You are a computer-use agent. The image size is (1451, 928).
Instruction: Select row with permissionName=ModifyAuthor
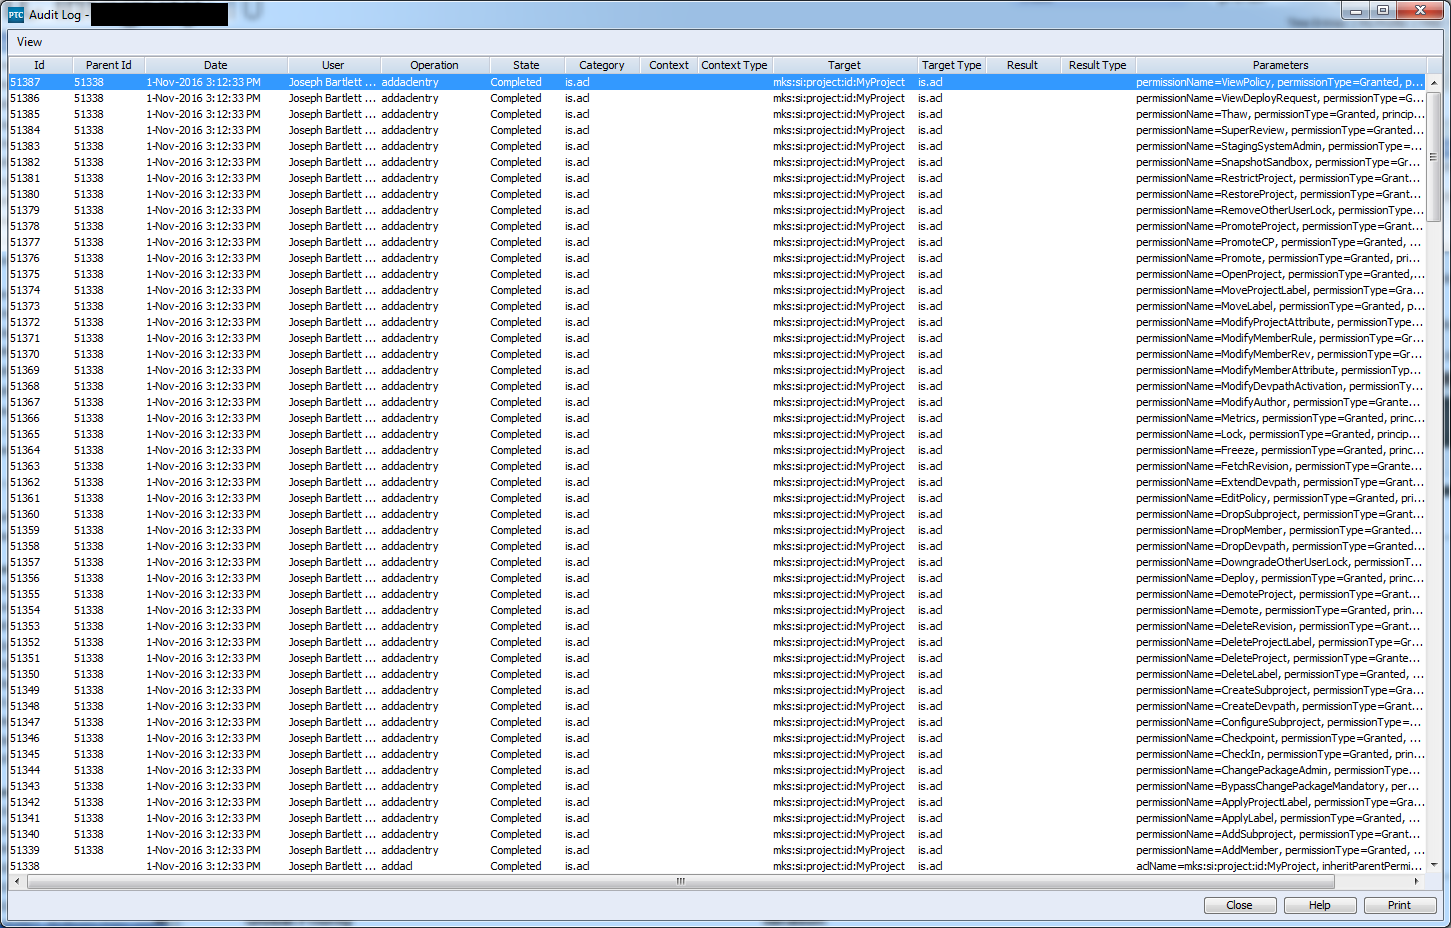click(717, 402)
